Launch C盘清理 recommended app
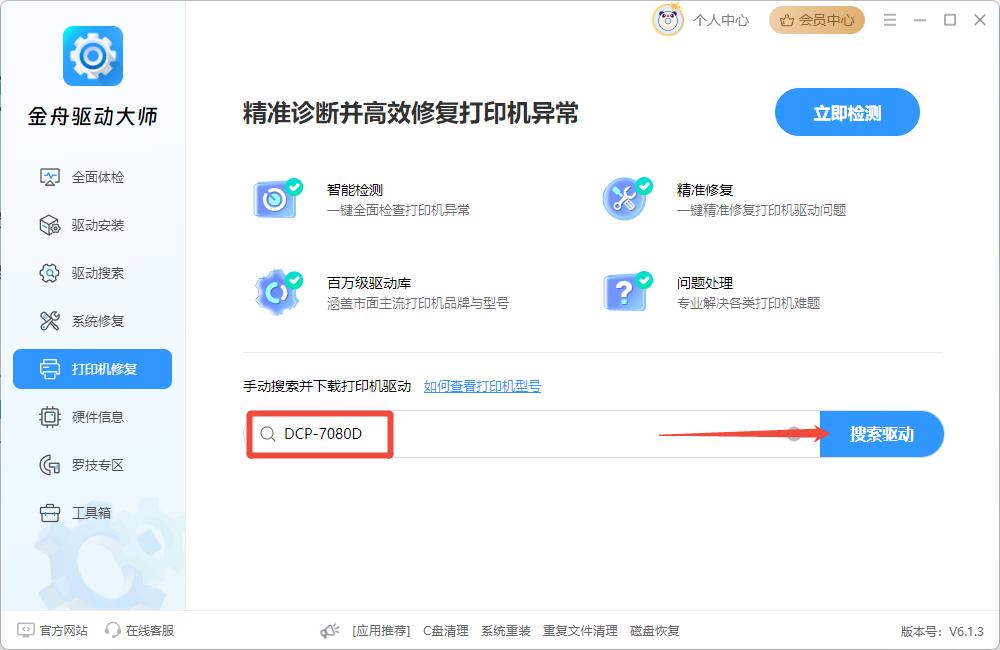 tap(445, 630)
